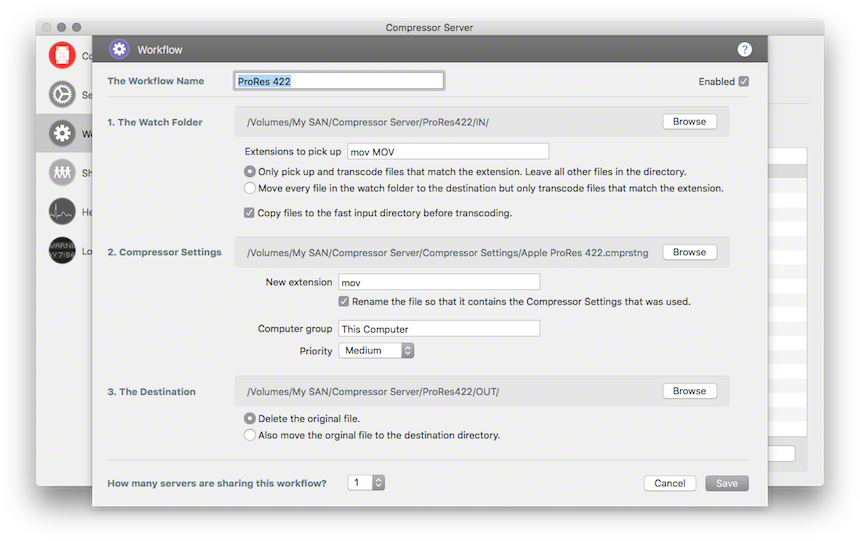
Task: Select 'Move every file in the watch folder' option
Action: (250, 188)
